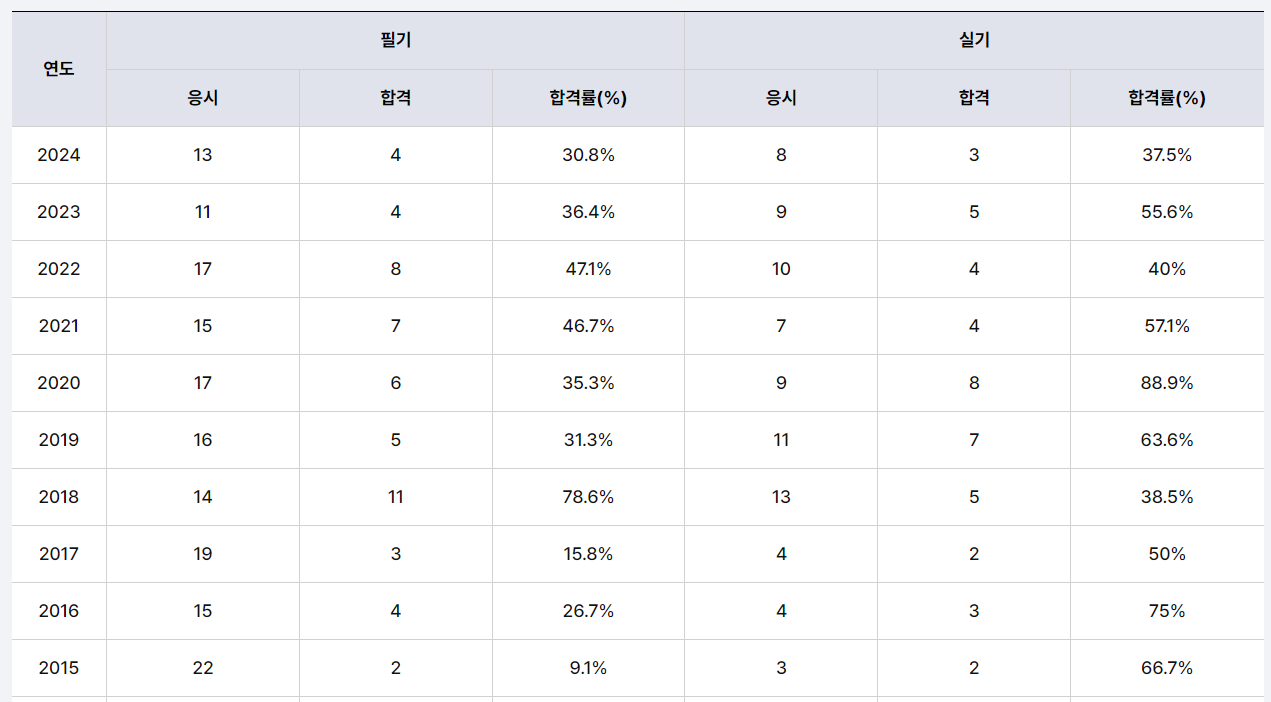Screen dimensions: 1271x702
Task: Click the 필기 group header
Action: pyautogui.click(x=395, y=41)
